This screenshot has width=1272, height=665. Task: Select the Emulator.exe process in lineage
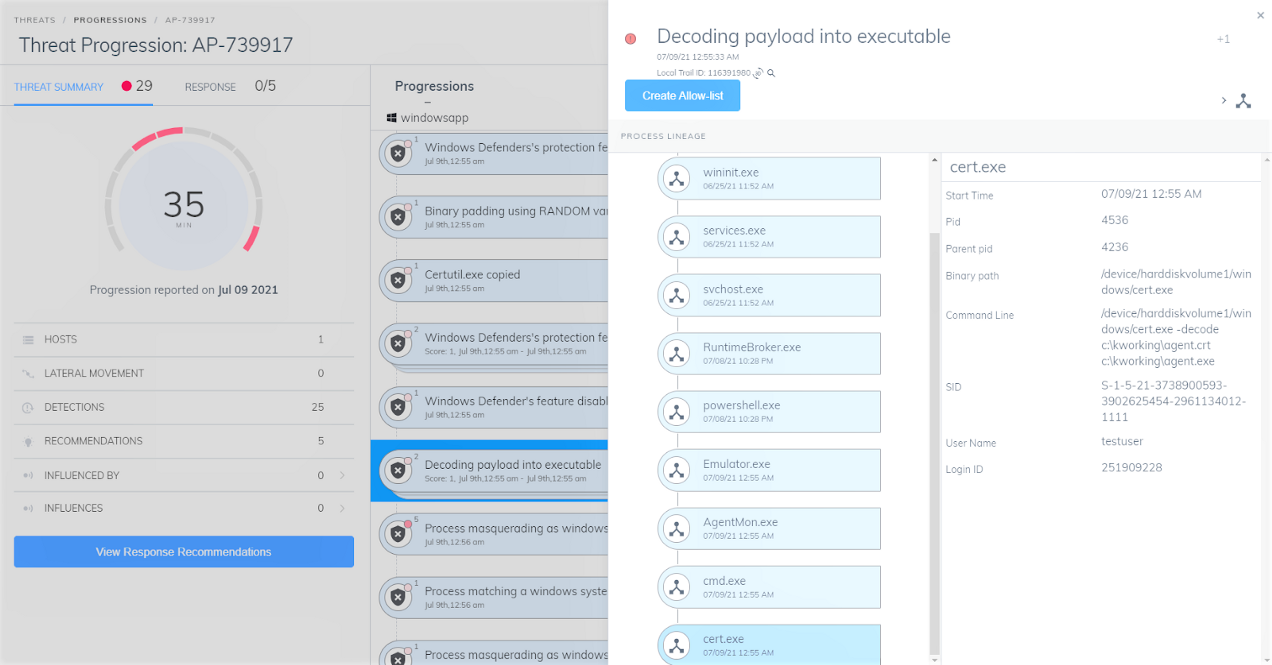(x=769, y=470)
